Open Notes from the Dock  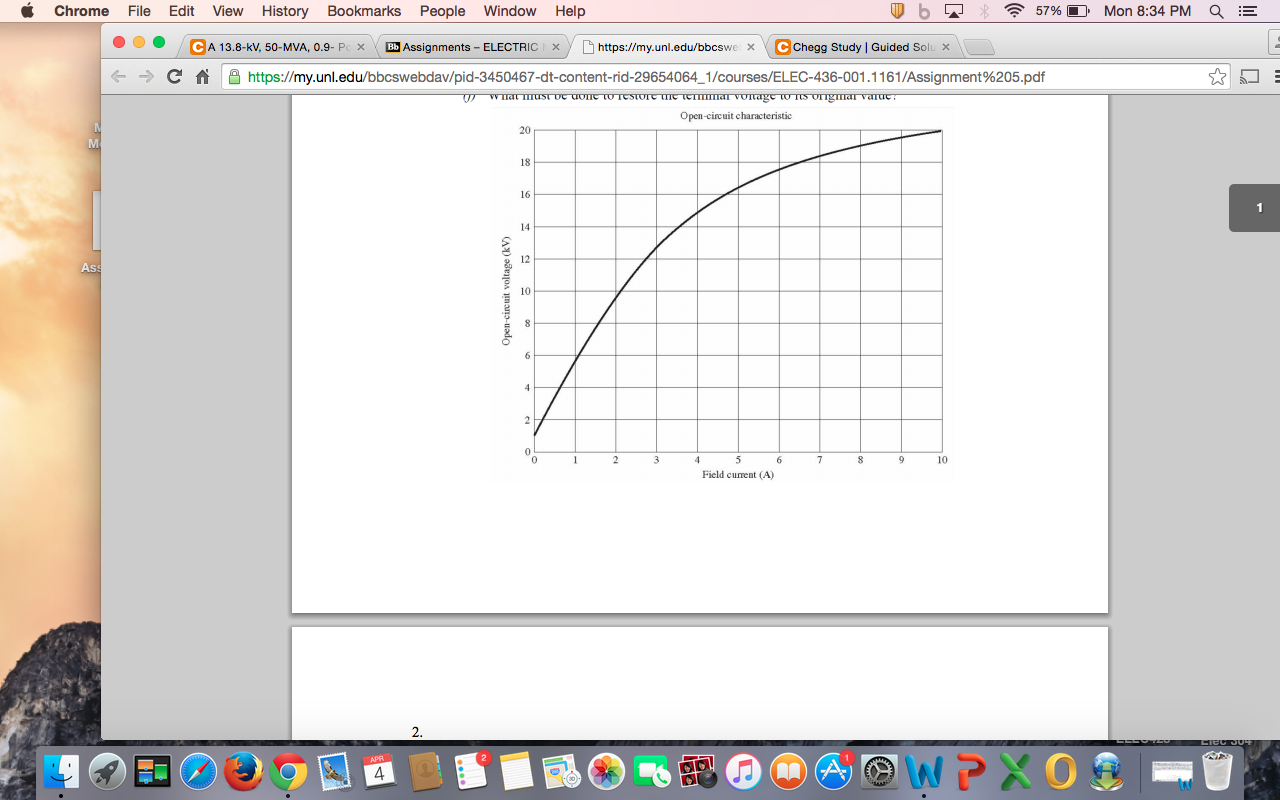coord(516,771)
